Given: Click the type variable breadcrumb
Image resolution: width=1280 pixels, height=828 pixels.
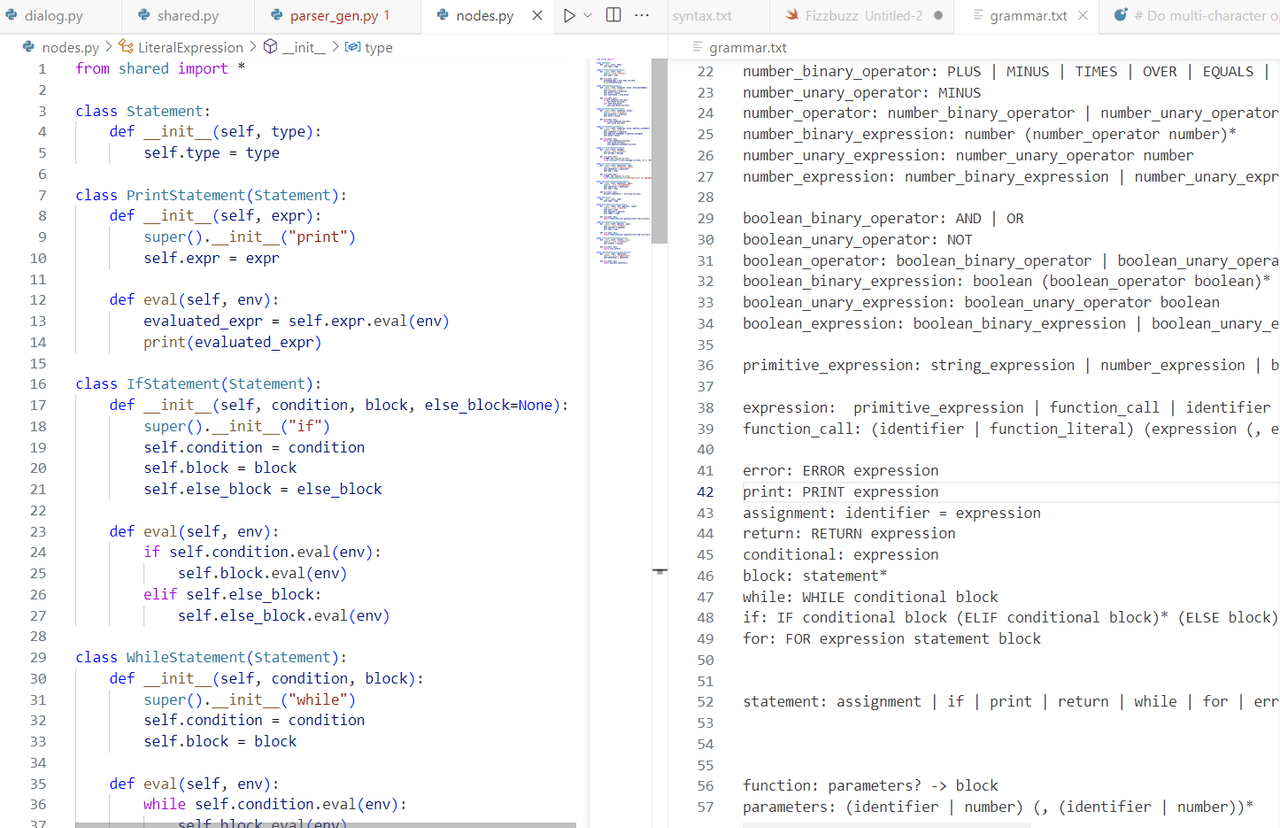Looking at the screenshot, I should (377, 48).
